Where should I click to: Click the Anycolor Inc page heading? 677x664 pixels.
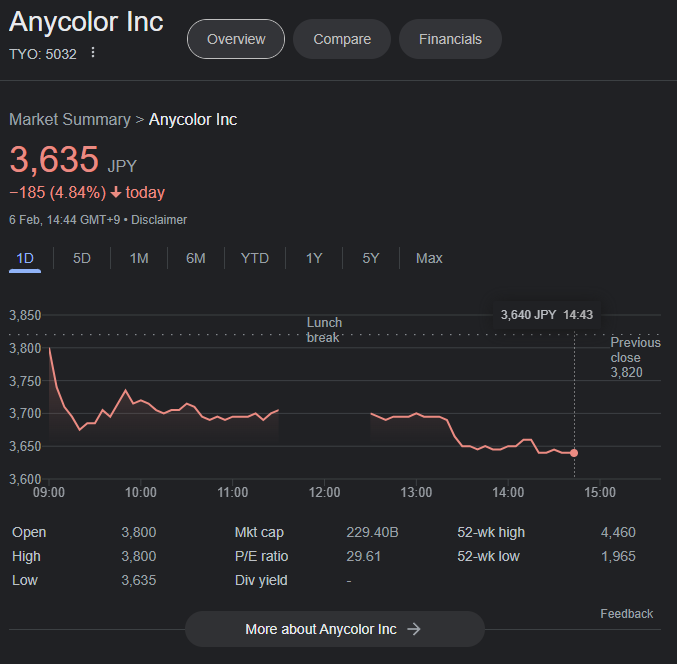[86, 22]
